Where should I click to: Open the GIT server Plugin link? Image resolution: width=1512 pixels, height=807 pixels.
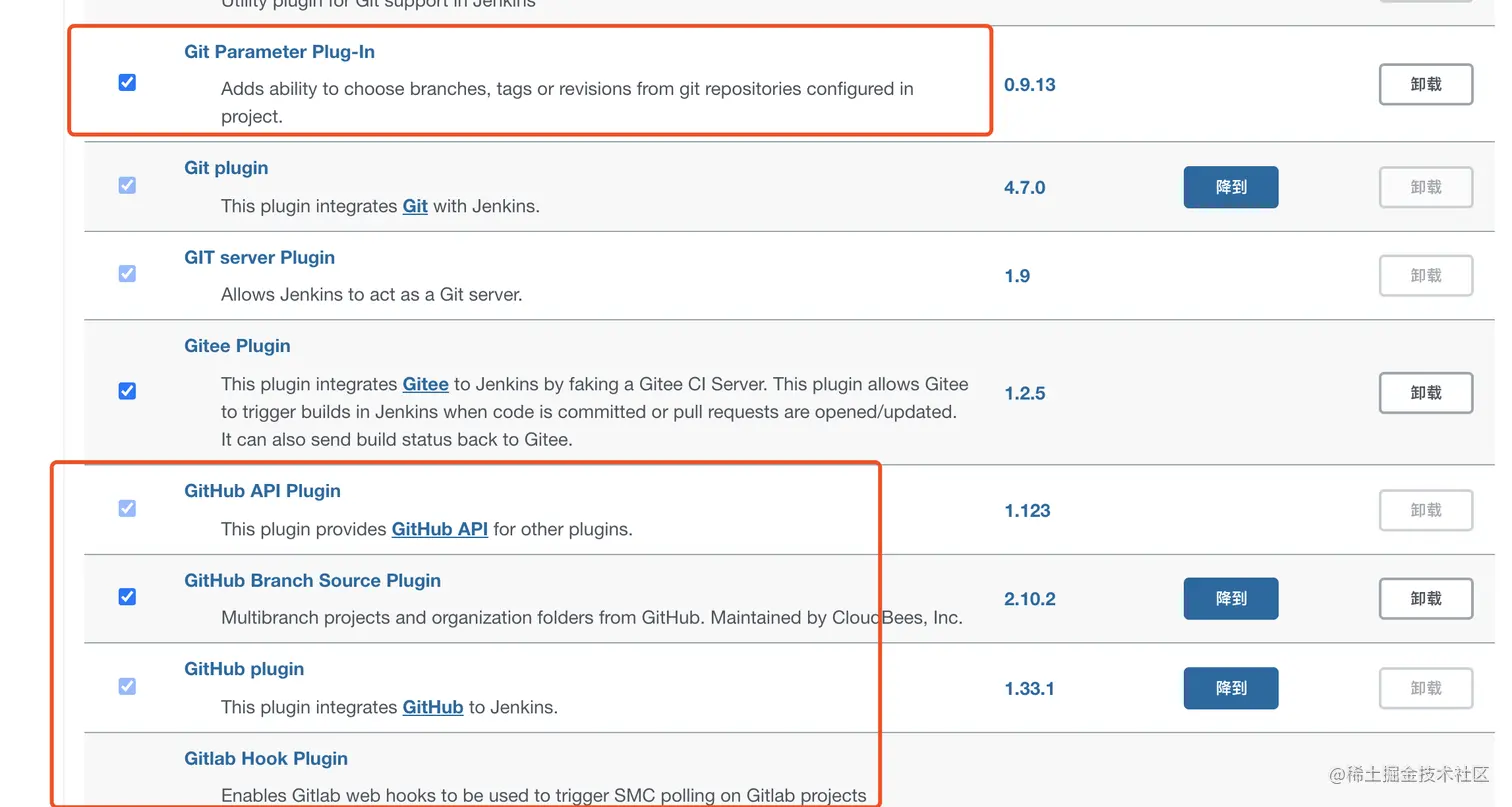coord(260,258)
